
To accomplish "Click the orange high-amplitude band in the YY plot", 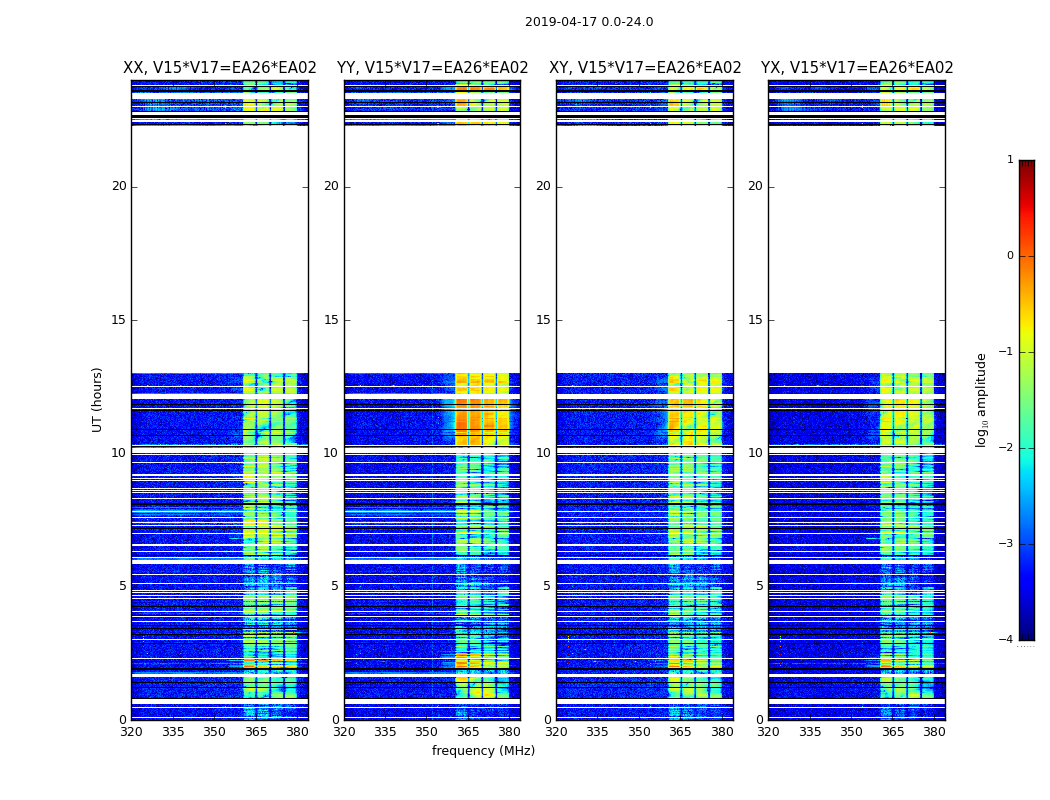I will (482, 422).
